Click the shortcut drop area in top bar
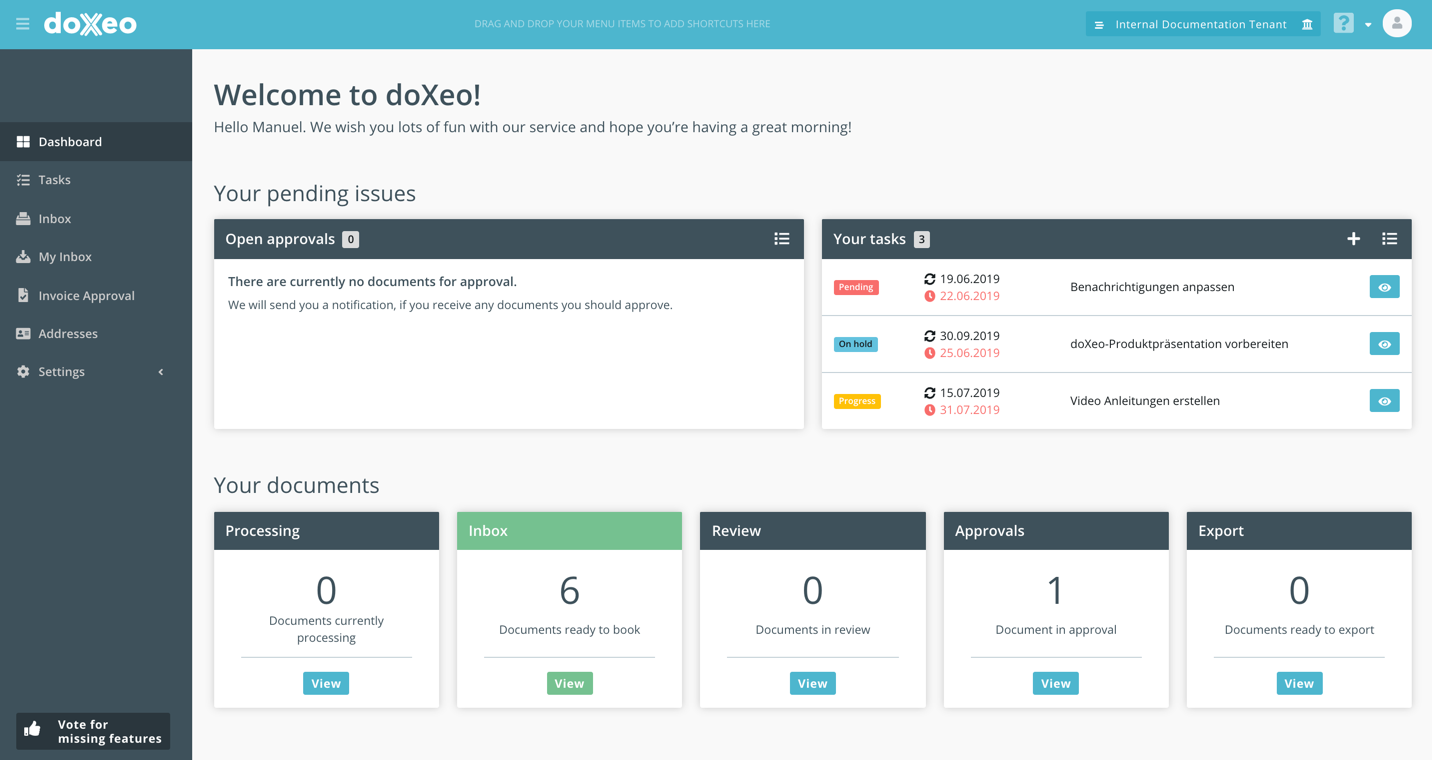The width and height of the screenshot is (1432, 760). [x=622, y=24]
